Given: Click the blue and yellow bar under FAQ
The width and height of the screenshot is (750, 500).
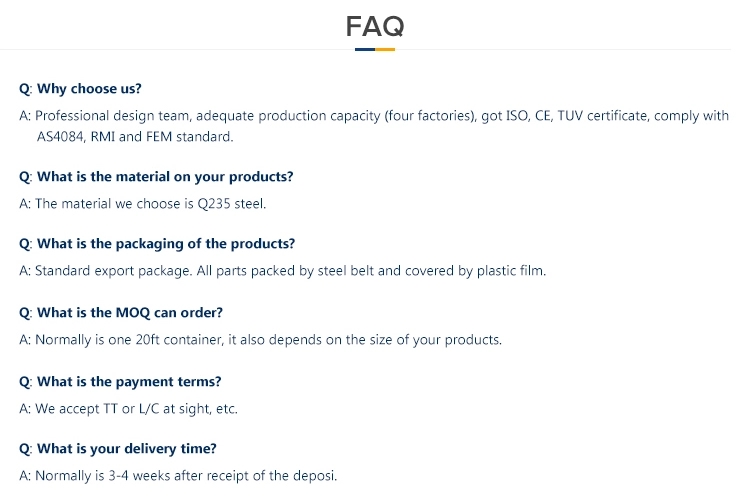Looking at the screenshot, I should (x=374, y=49).
